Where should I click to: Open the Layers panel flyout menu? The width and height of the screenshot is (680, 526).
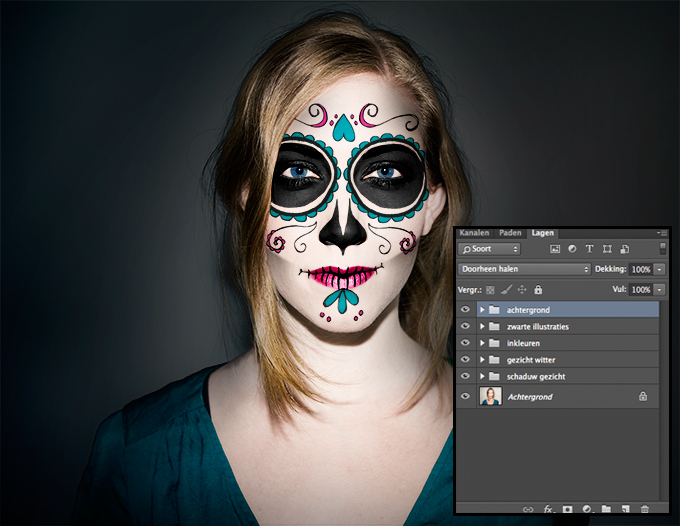661,233
